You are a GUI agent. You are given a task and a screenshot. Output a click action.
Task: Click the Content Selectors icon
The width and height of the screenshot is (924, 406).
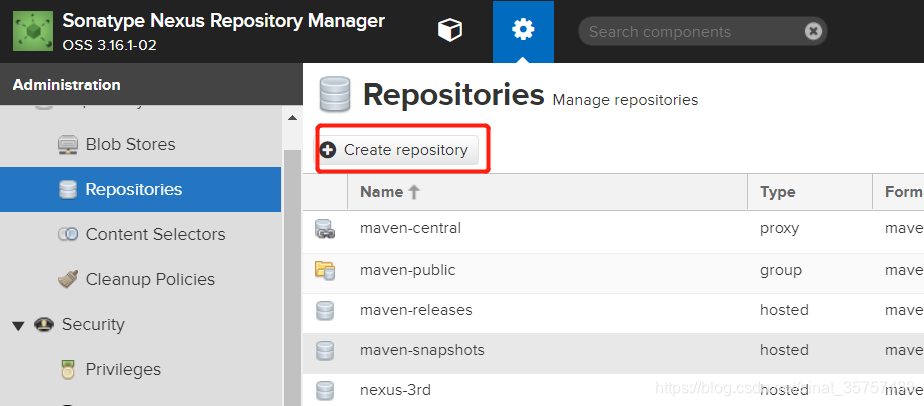coord(68,234)
